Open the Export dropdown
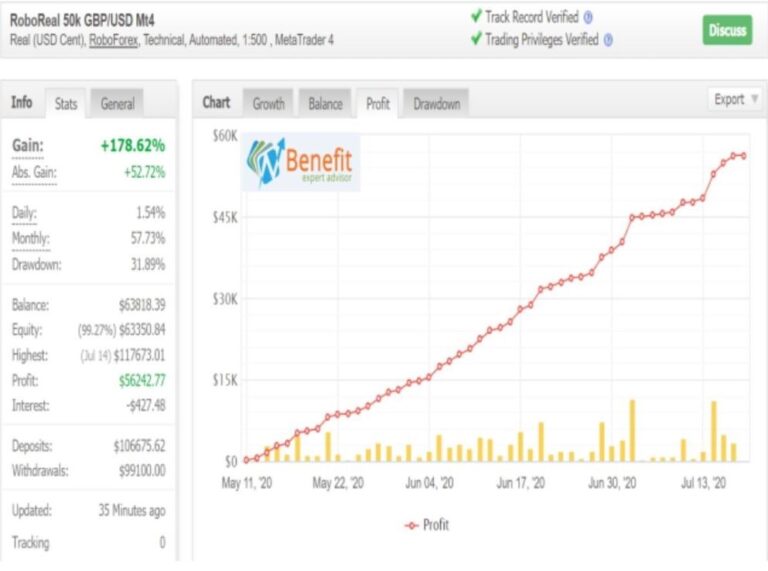This screenshot has width=768, height=571. (734, 99)
